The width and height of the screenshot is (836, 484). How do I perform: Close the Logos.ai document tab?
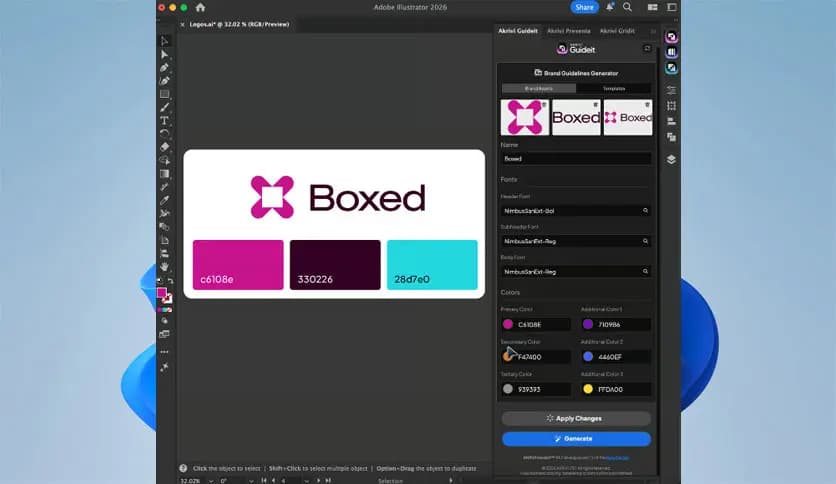tap(182, 25)
